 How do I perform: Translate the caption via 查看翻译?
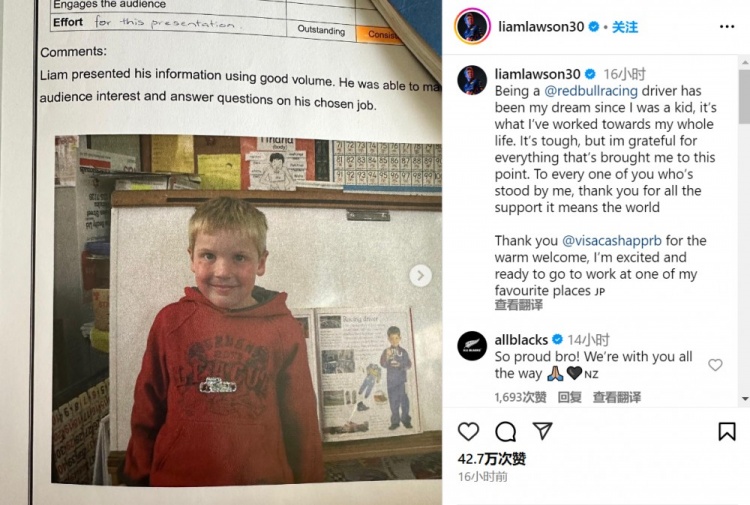coord(518,305)
